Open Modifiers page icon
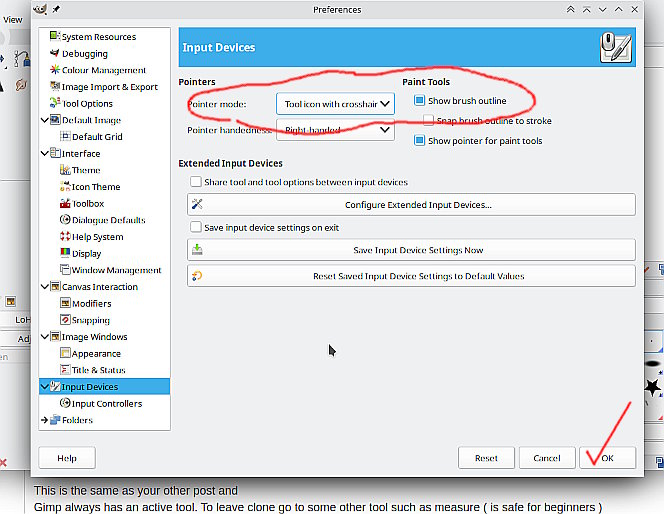Viewport: 664px width, 514px height. tap(65, 303)
